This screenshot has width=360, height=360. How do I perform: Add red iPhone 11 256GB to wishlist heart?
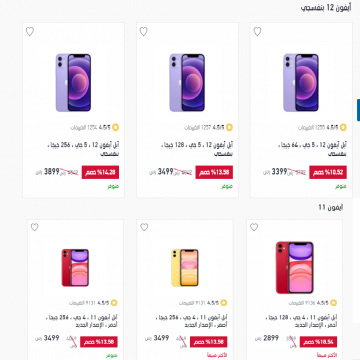(x=34, y=227)
